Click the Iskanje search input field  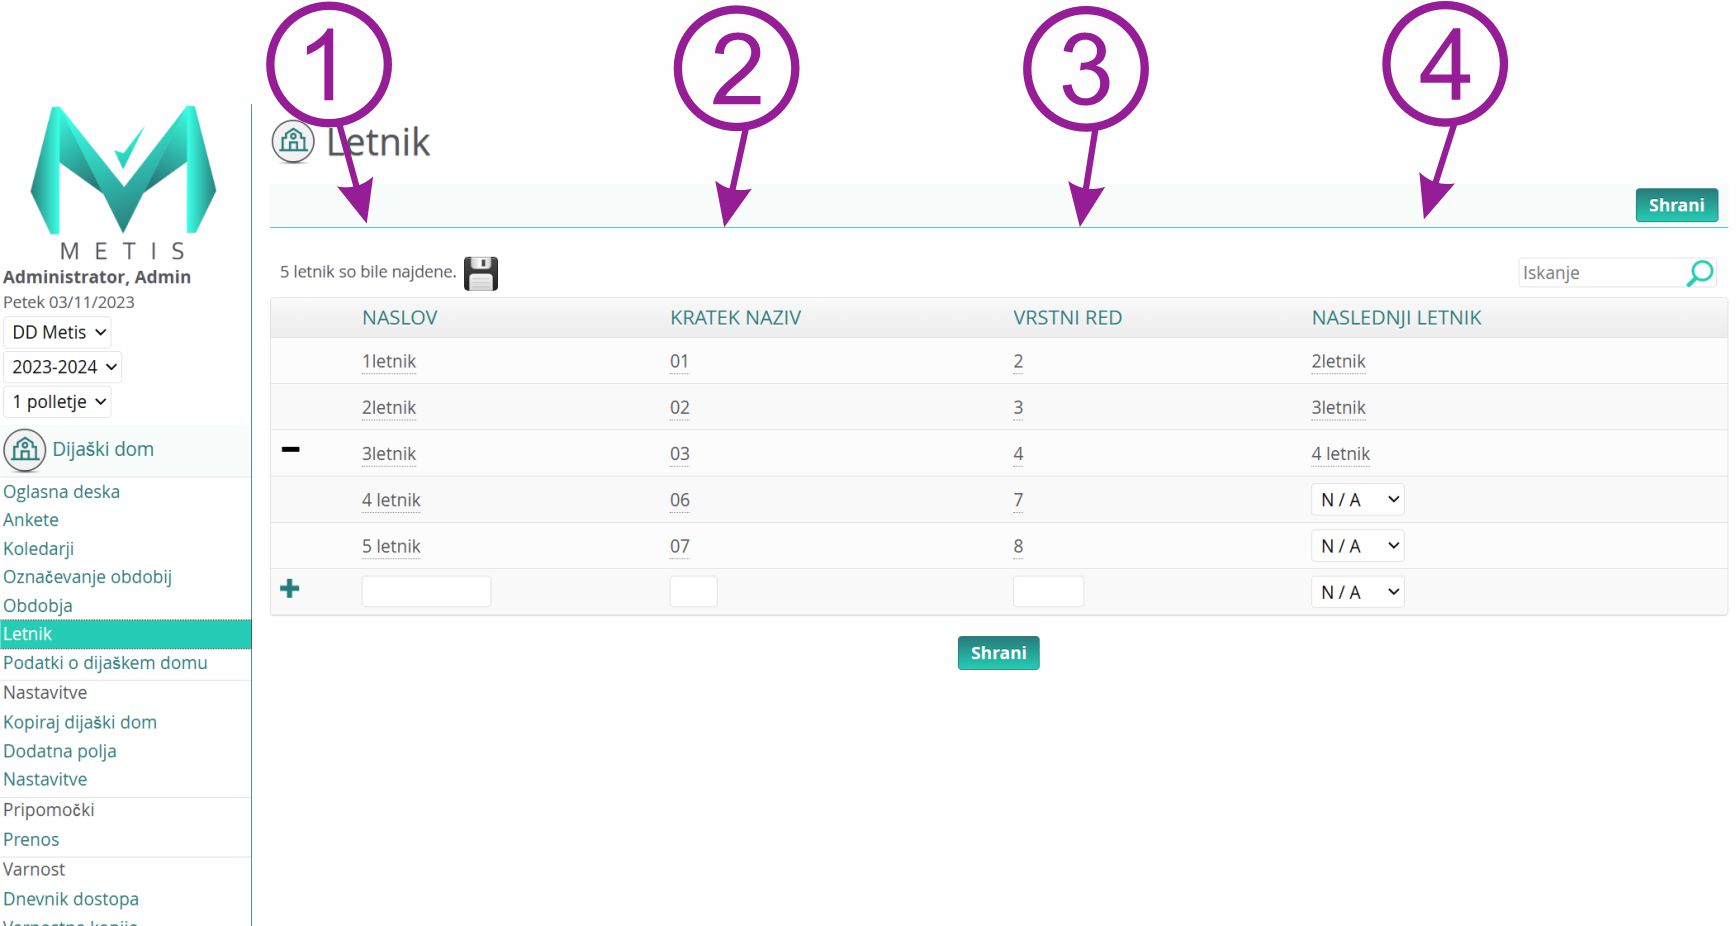point(1600,273)
